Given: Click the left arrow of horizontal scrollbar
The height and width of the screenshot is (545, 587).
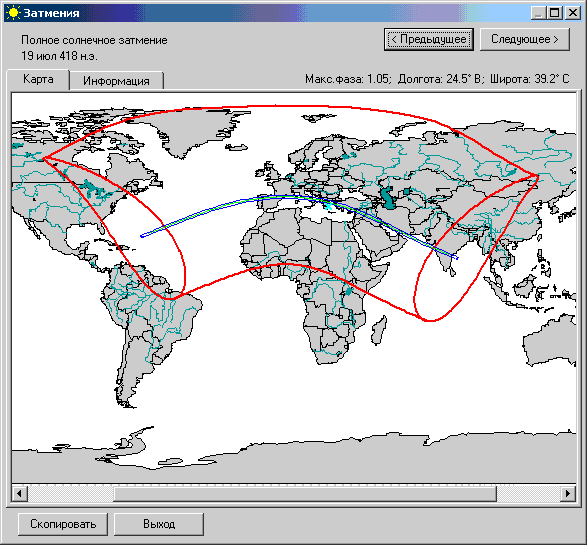Looking at the screenshot, I should (x=19, y=493).
